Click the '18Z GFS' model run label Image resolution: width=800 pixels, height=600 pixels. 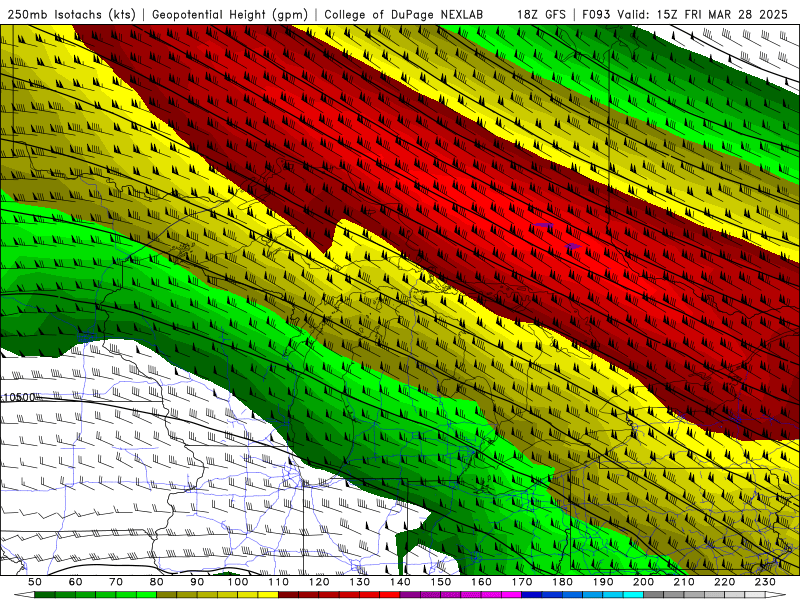pyautogui.click(x=541, y=14)
